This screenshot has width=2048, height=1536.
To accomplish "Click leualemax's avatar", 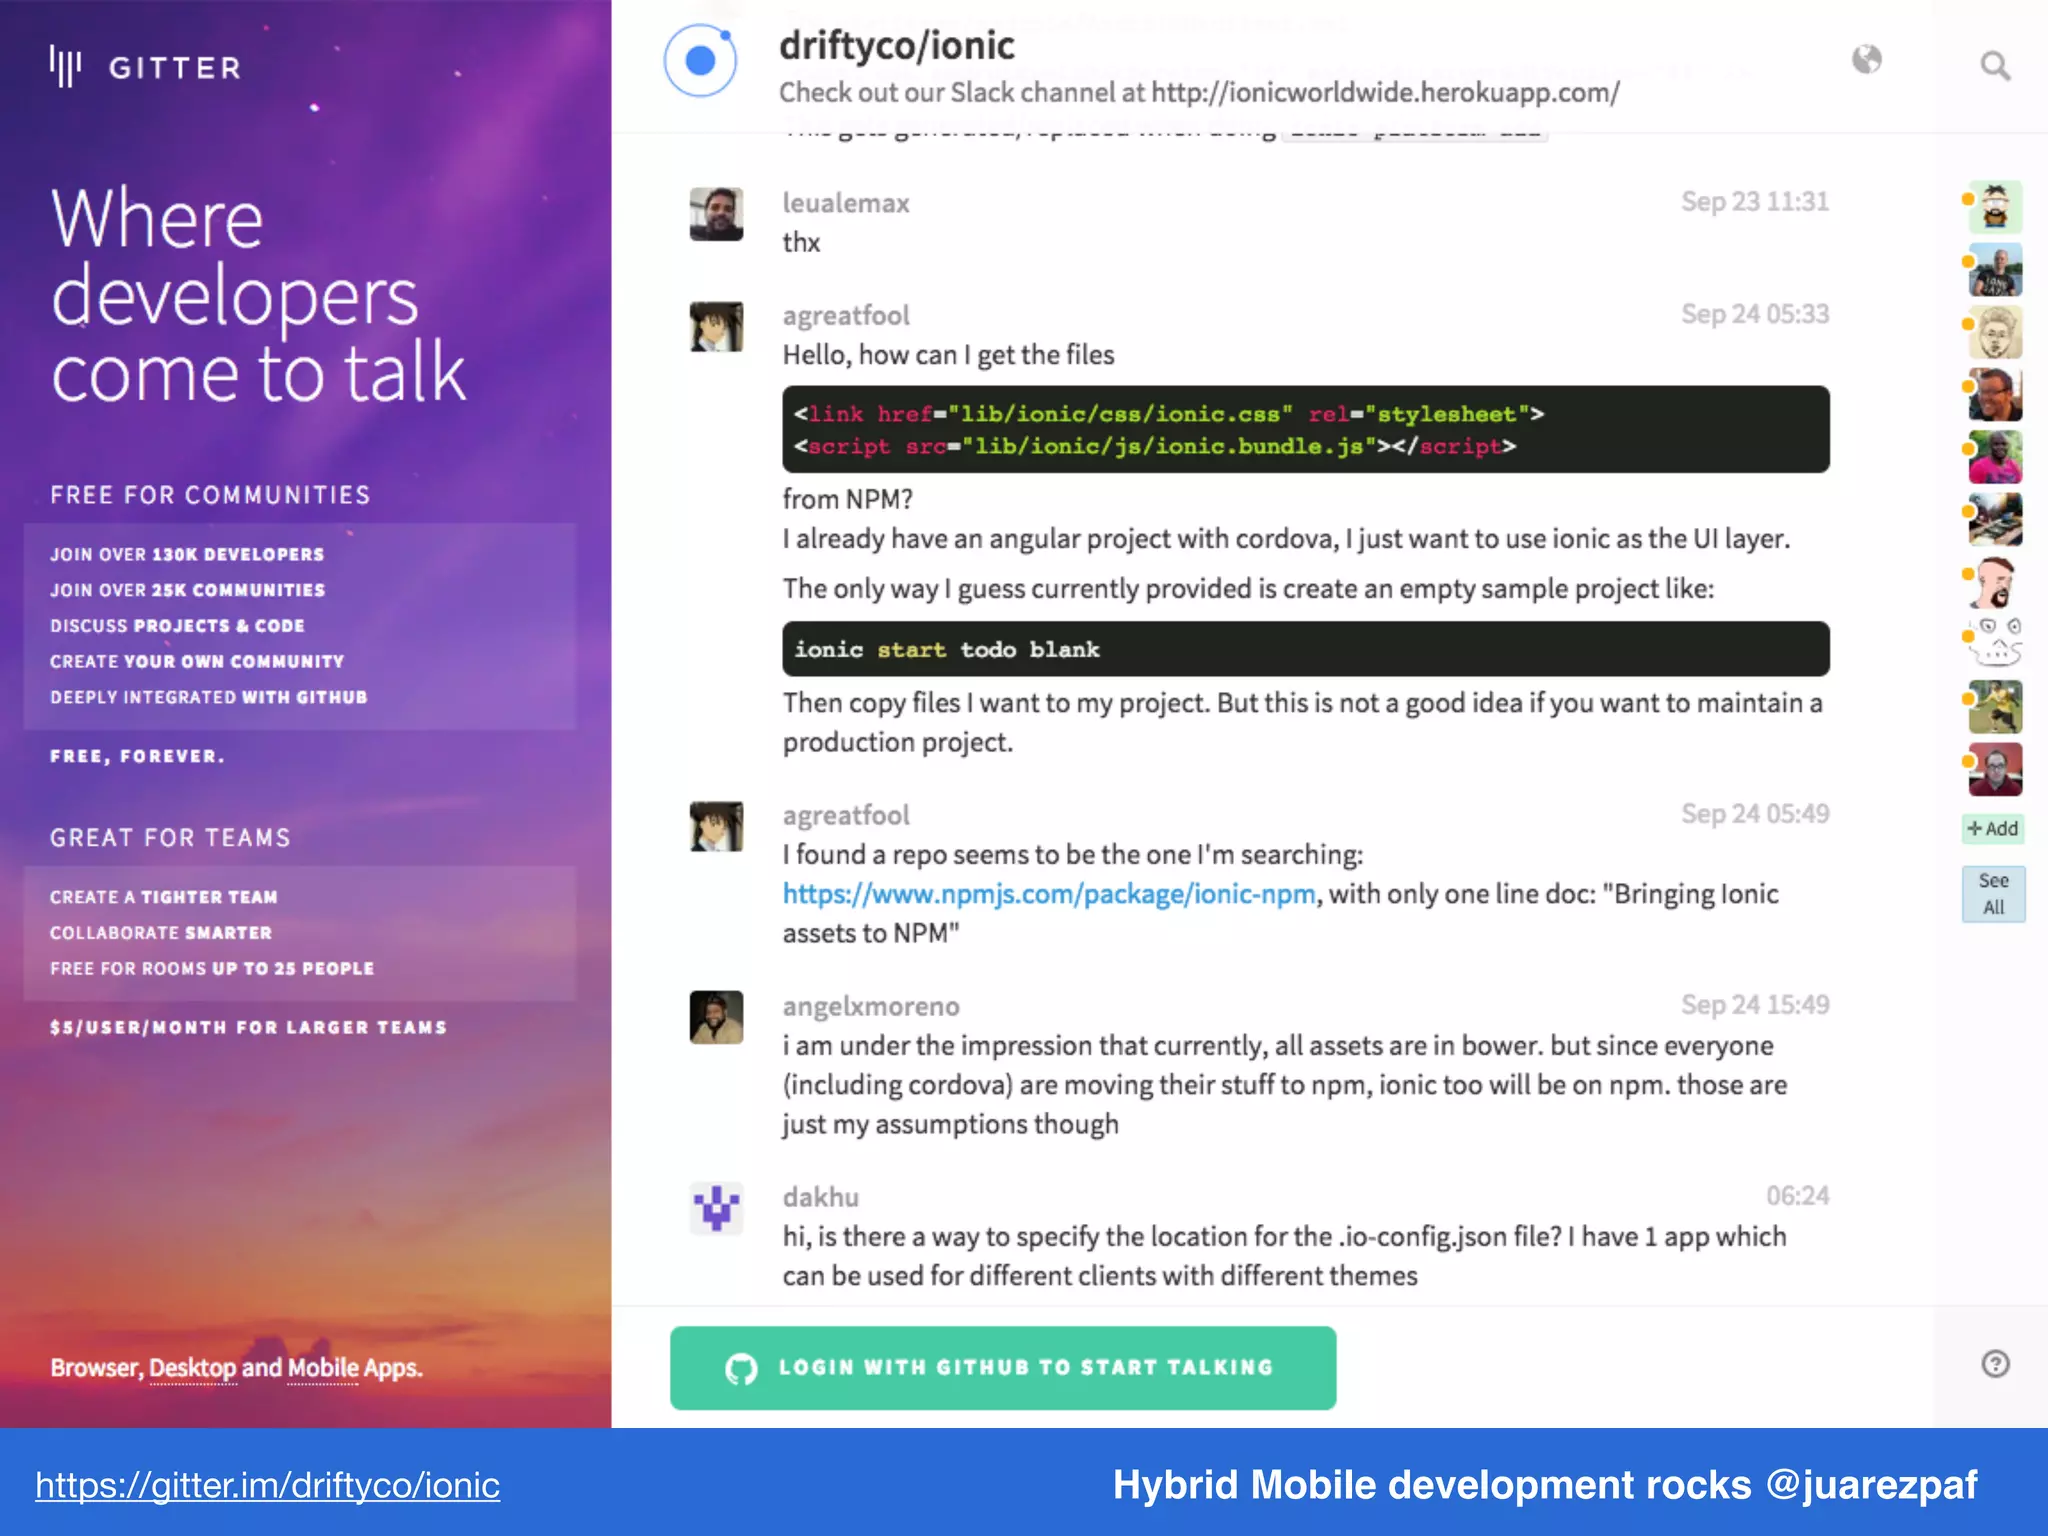I will click(716, 214).
